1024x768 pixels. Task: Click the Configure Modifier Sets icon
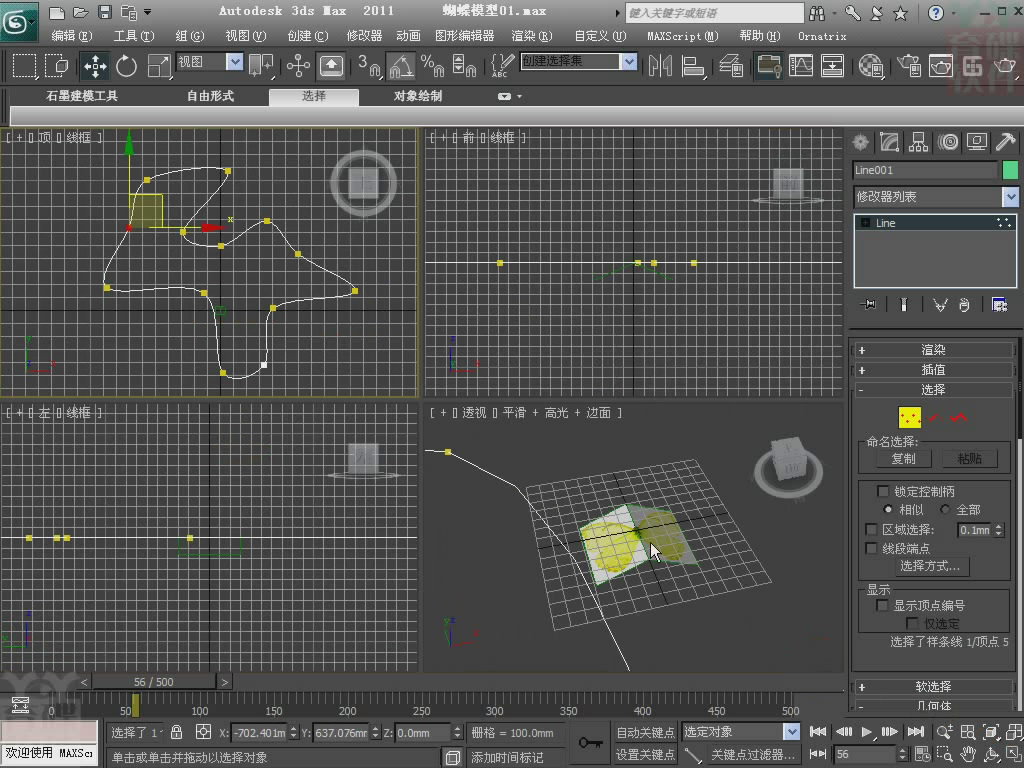(x=999, y=304)
